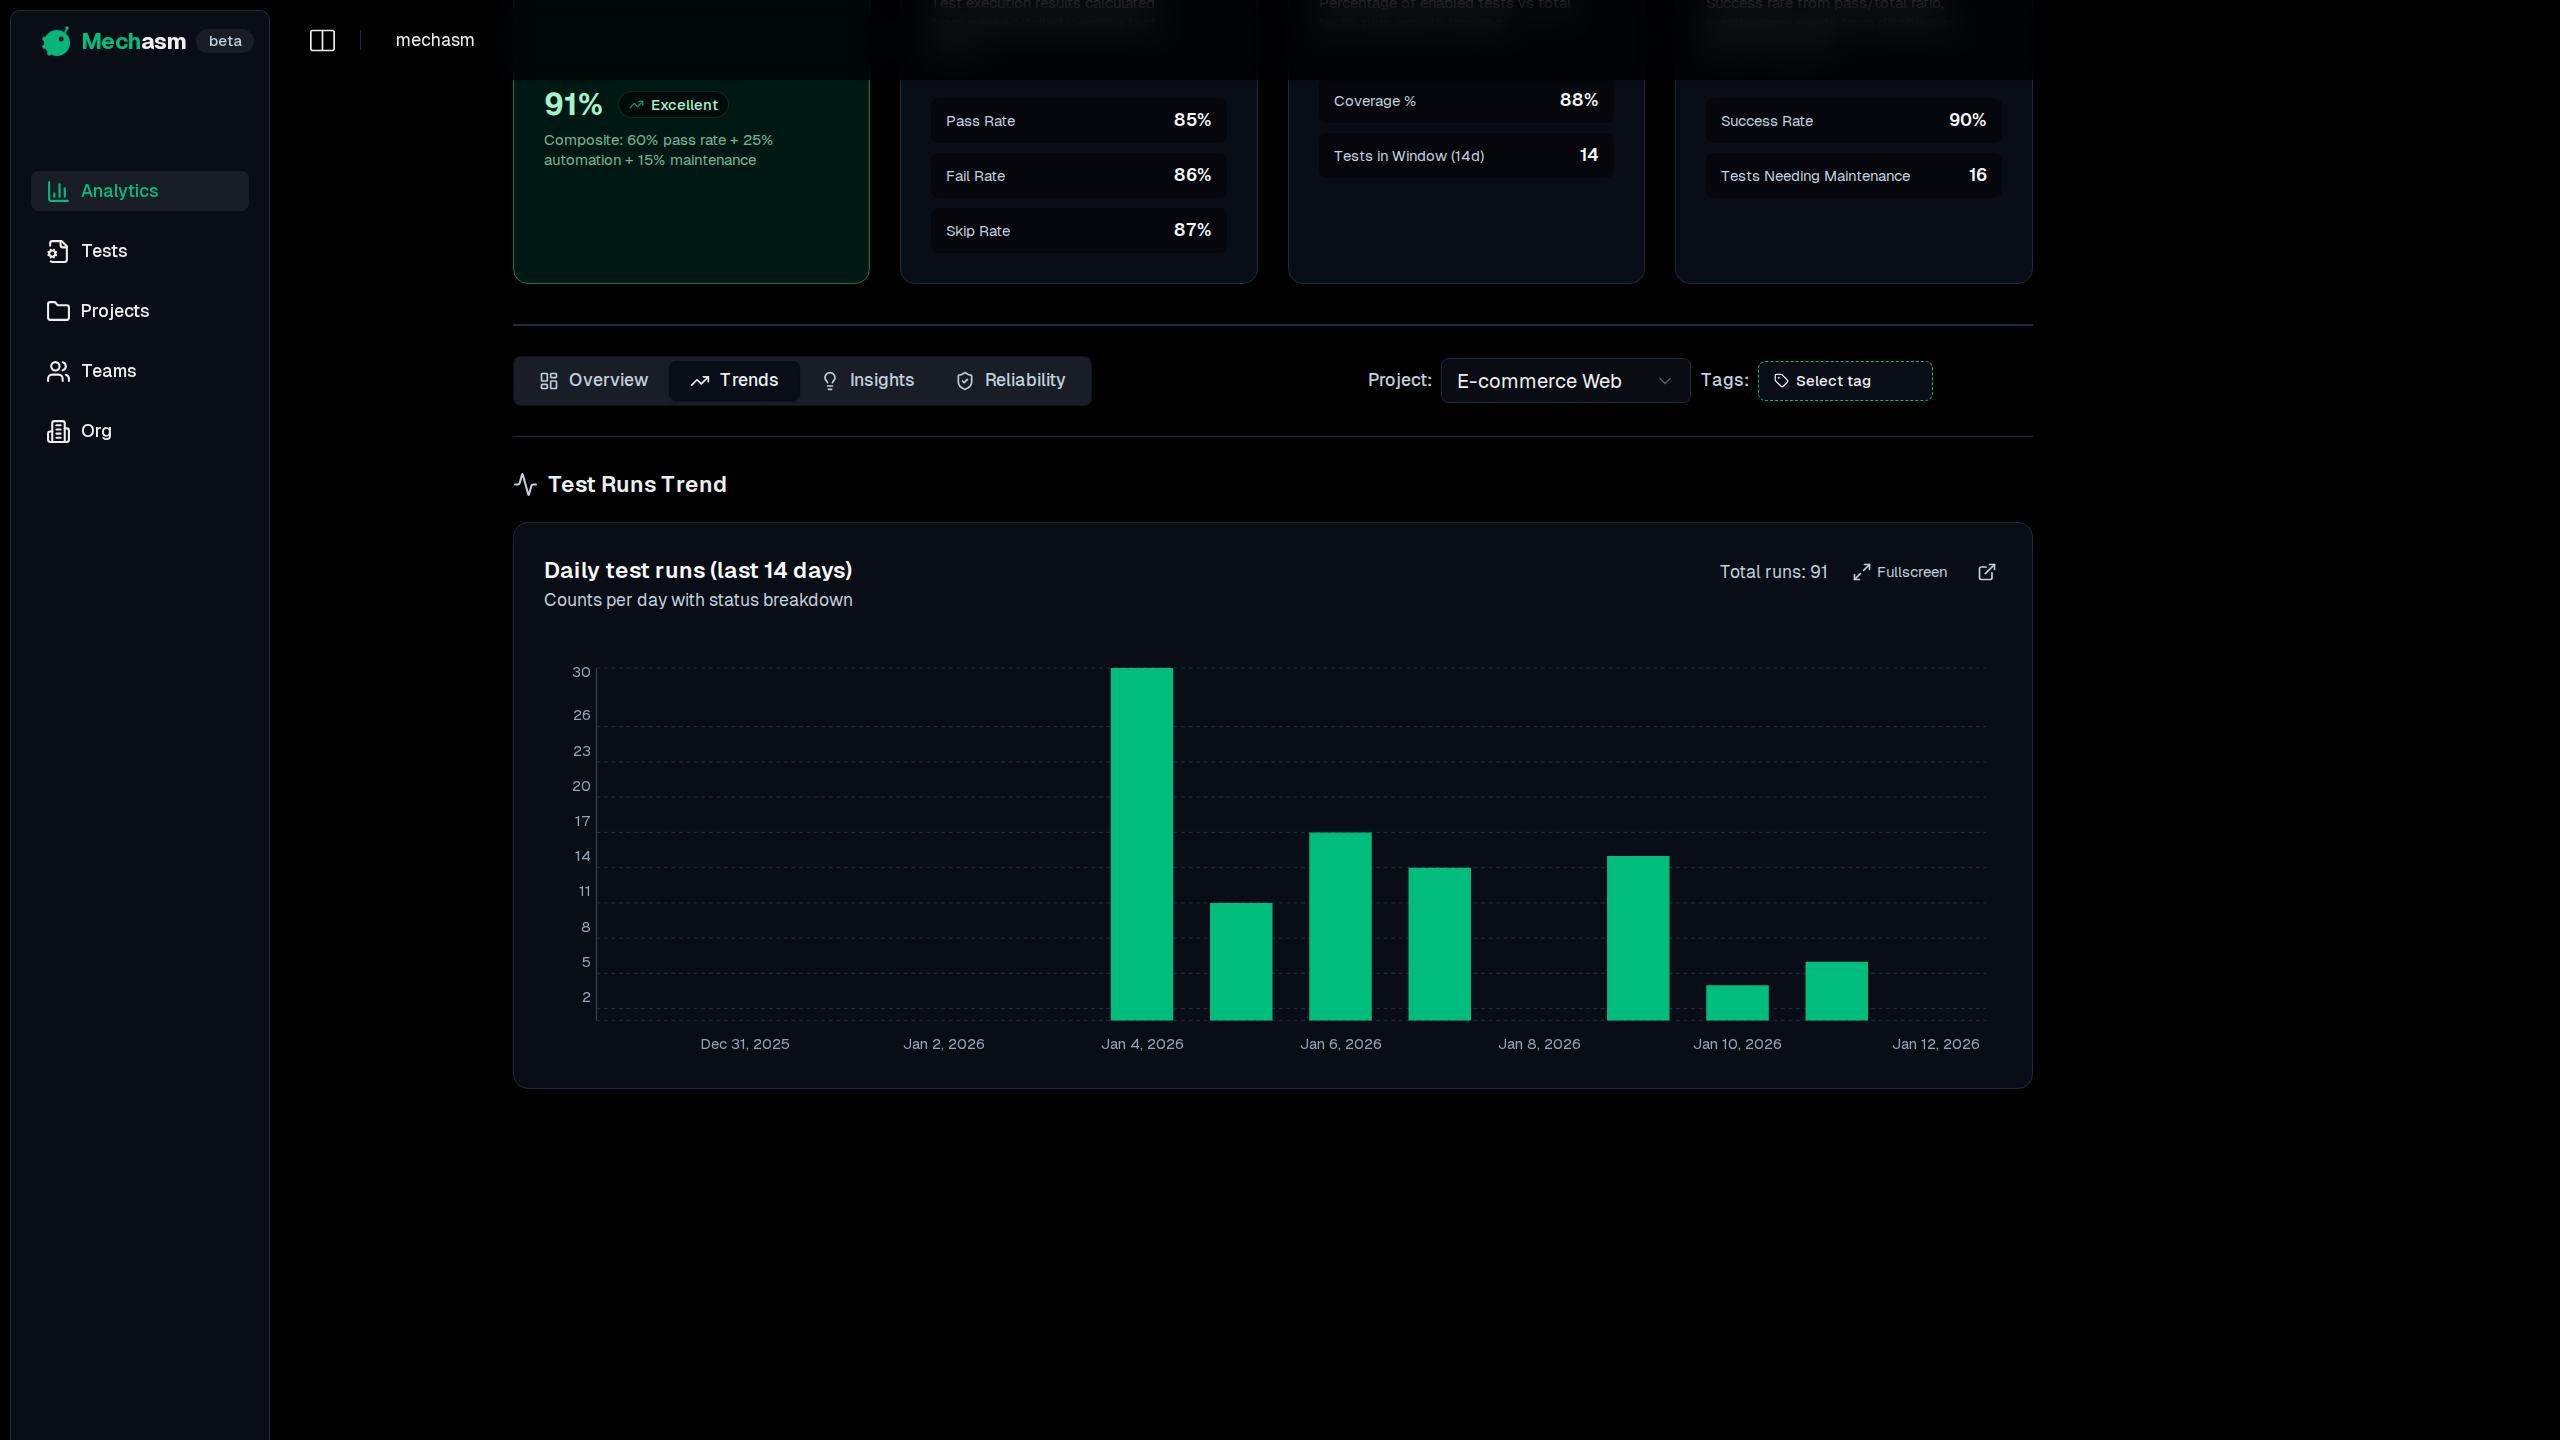Go to the Projects folder icon

pos(58,311)
